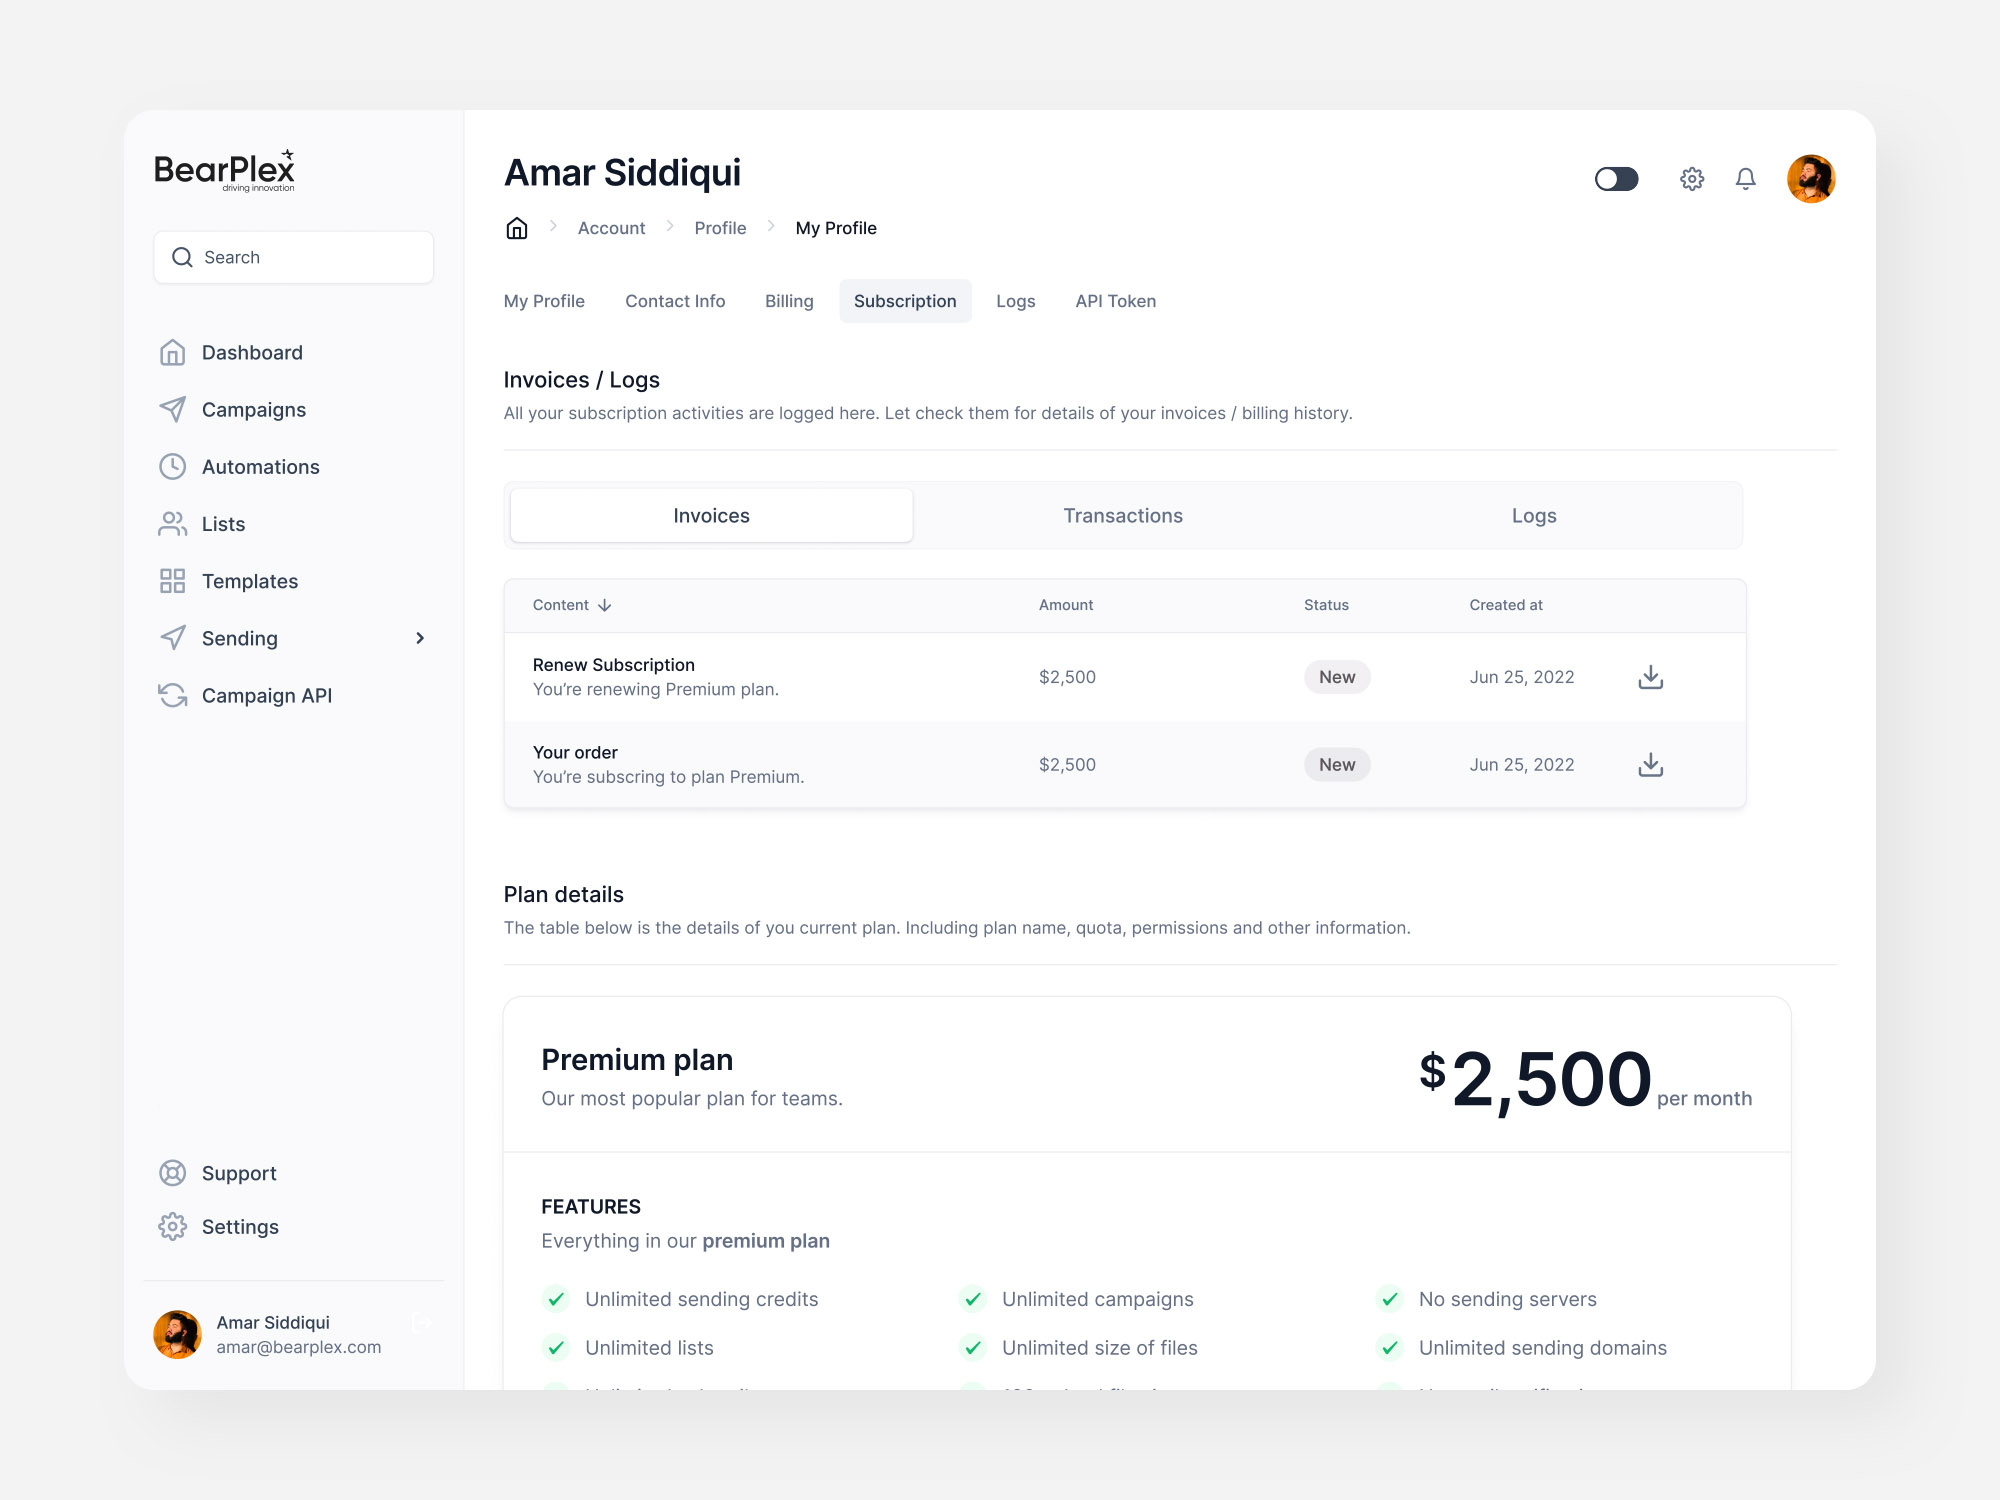Download the Renew Subscription invoice

pyautogui.click(x=1651, y=677)
